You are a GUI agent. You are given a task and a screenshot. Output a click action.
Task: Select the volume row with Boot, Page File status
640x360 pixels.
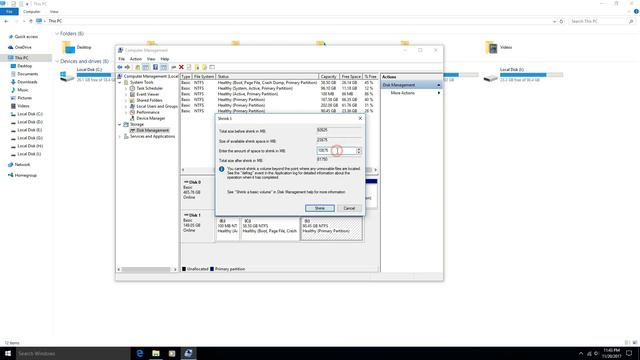coord(279,82)
